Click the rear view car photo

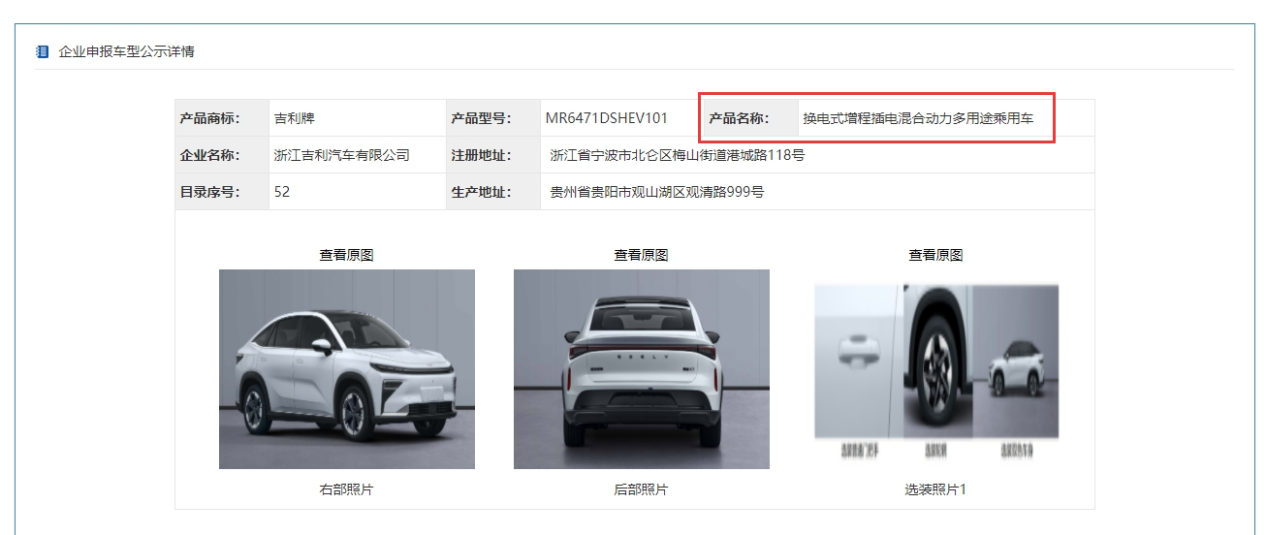click(x=642, y=369)
